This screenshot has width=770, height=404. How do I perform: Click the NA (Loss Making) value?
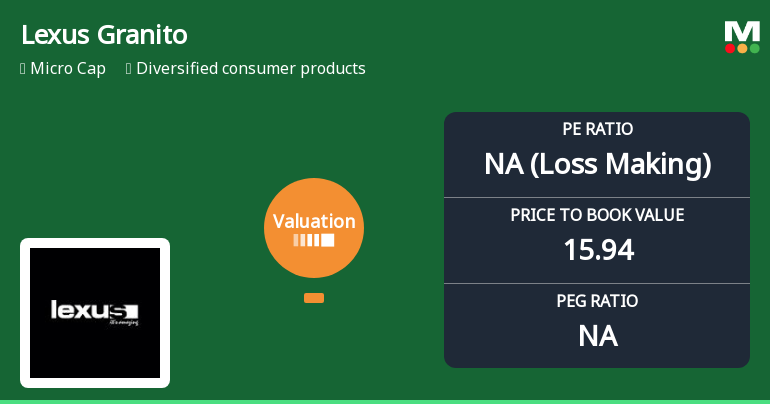pos(597,164)
